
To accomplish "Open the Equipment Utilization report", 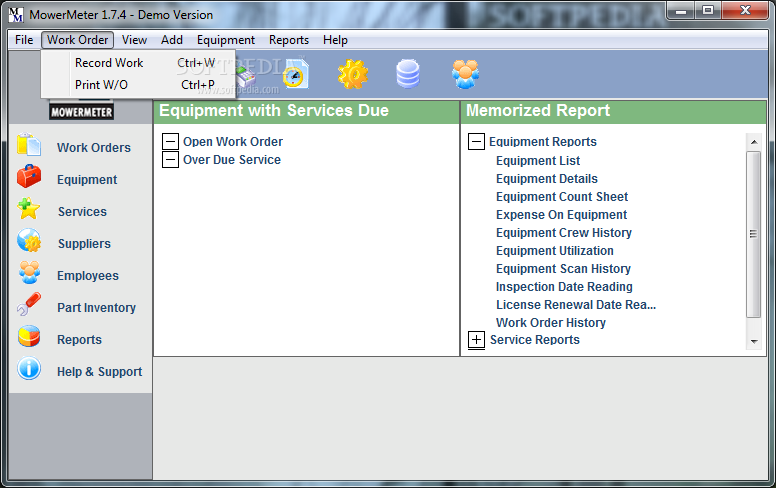I will (x=555, y=250).
